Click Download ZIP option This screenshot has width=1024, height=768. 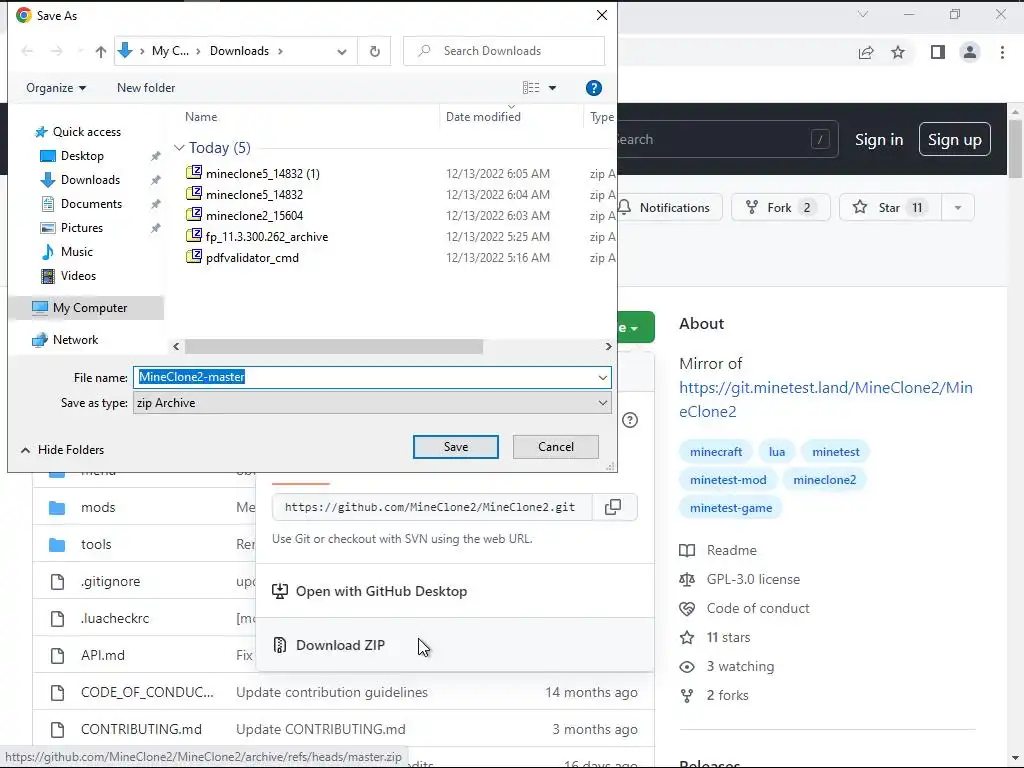455,645
